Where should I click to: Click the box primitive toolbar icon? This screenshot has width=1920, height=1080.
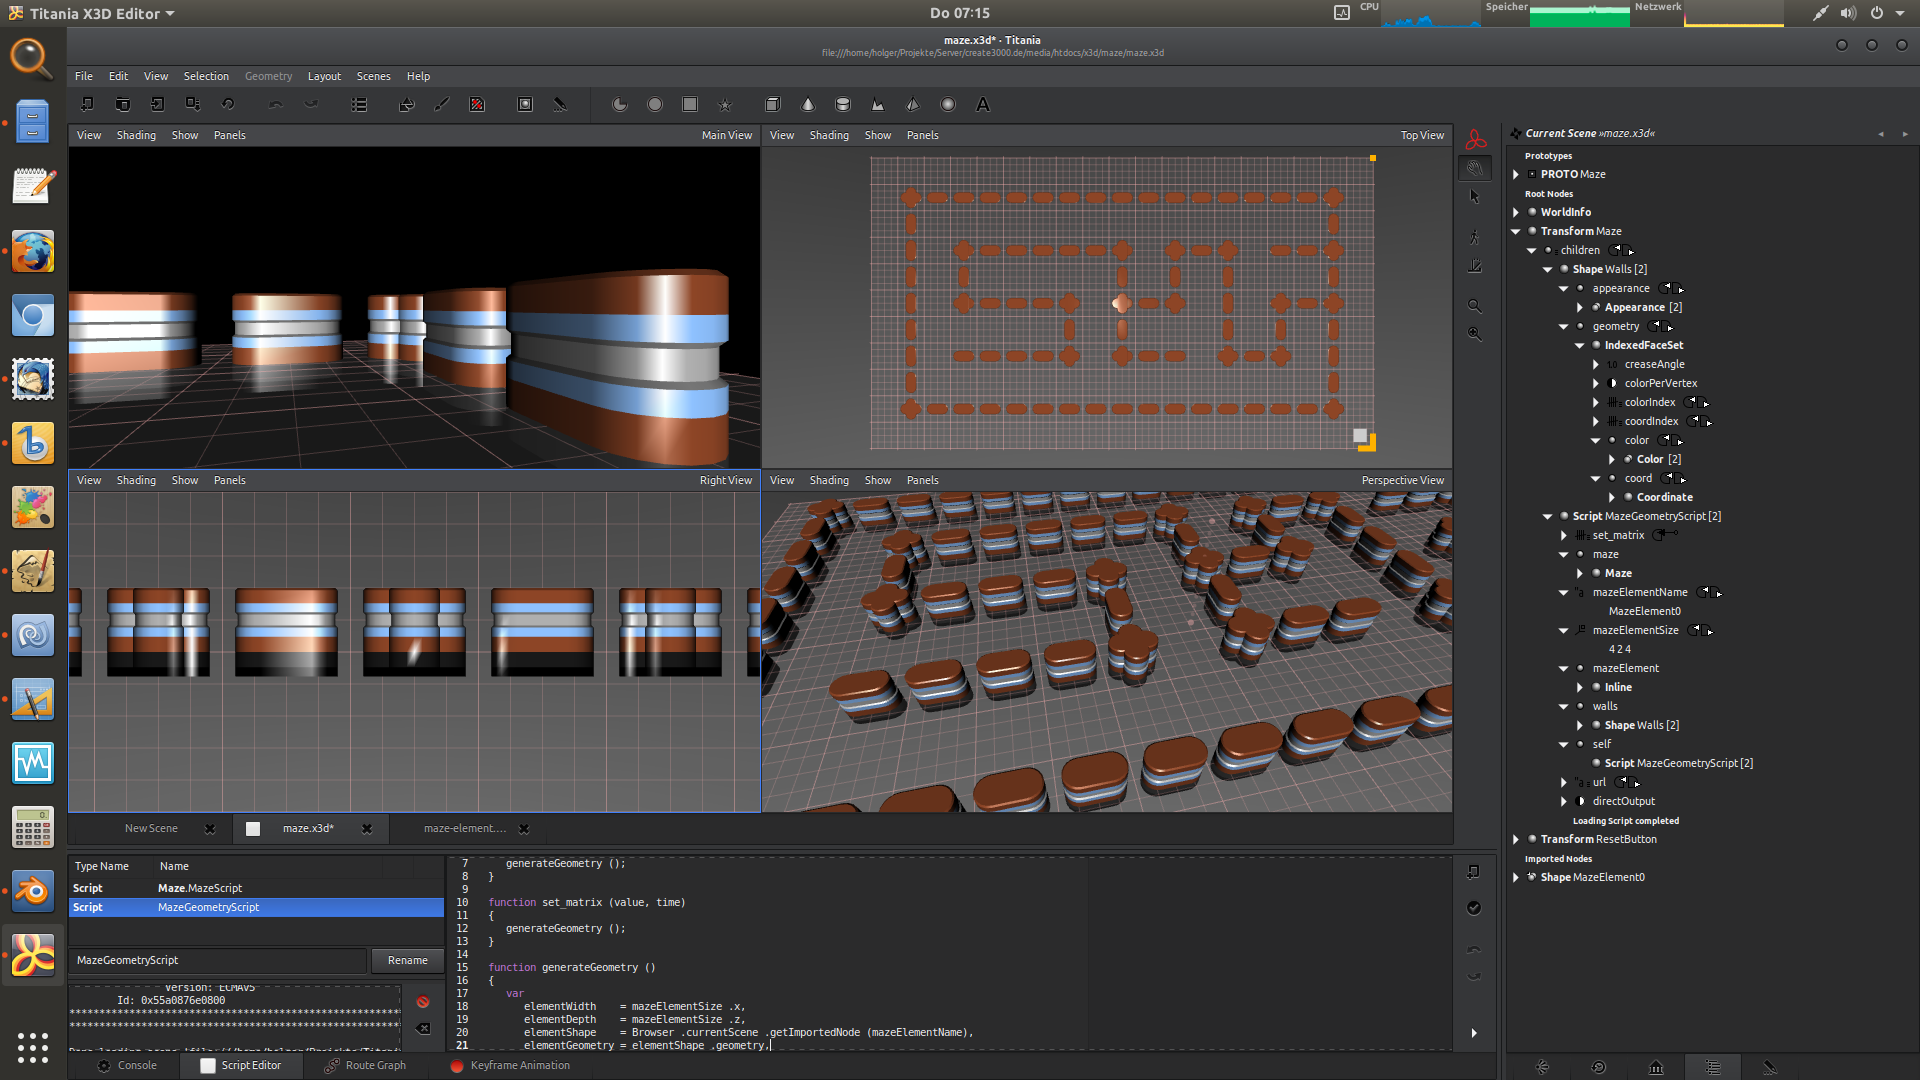[x=773, y=105]
